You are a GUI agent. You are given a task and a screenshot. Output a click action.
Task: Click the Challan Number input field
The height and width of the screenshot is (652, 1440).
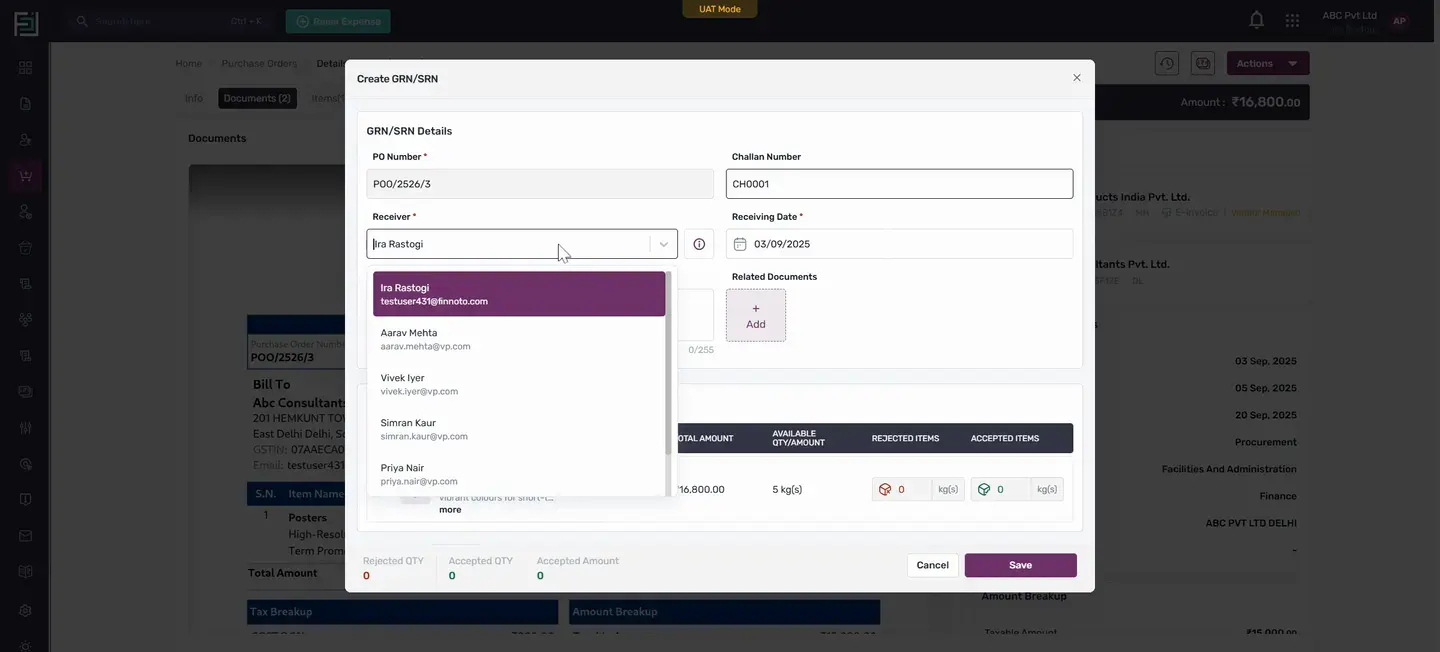pyautogui.click(x=900, y=184)
